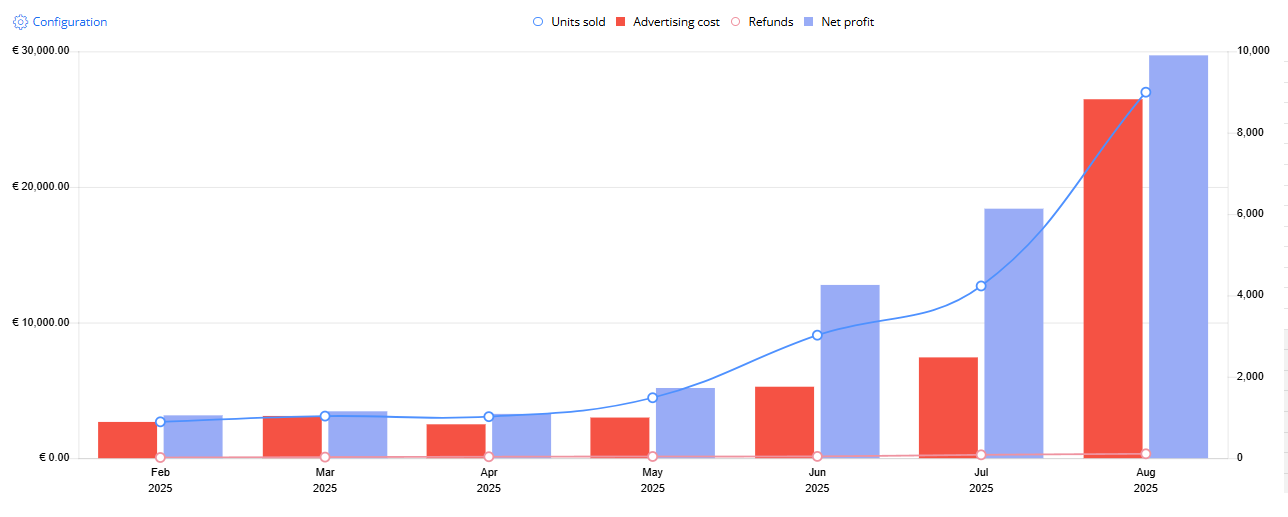
Task: Toggle Refunds series label in legend
Action: [x=770, y=22]
